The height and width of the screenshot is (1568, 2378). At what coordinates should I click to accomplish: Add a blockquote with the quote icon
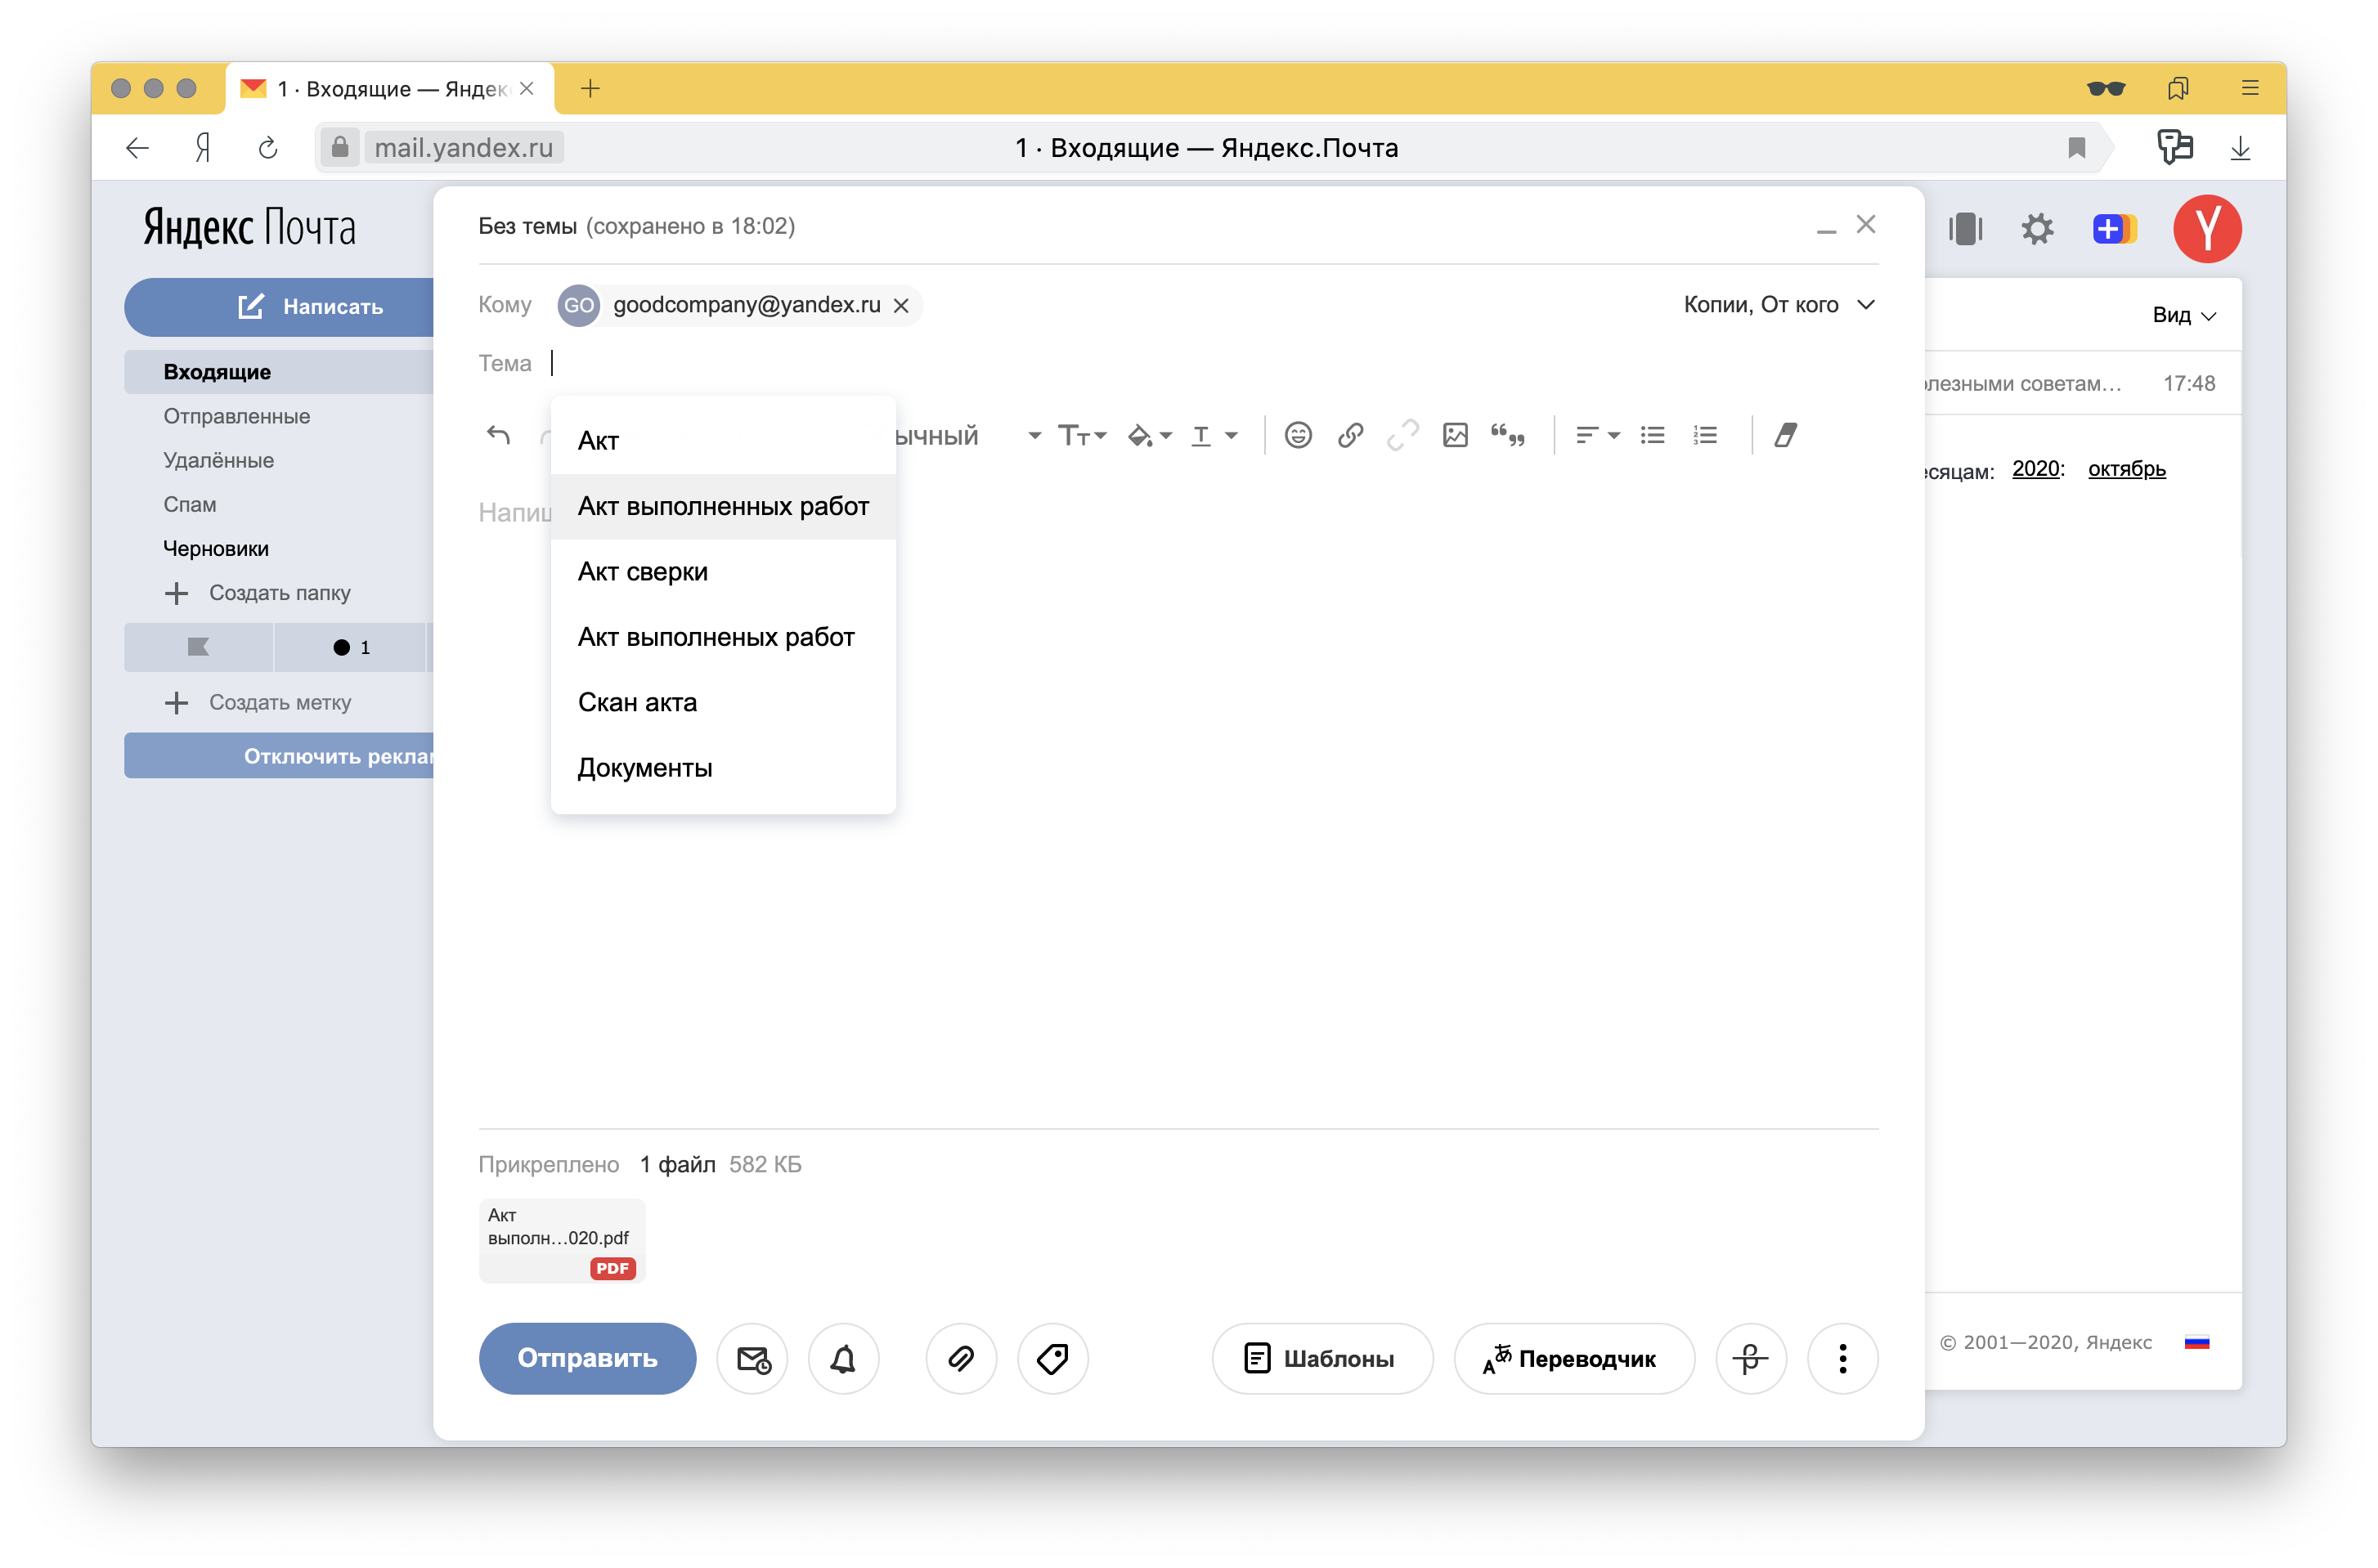coord(1508,435)
